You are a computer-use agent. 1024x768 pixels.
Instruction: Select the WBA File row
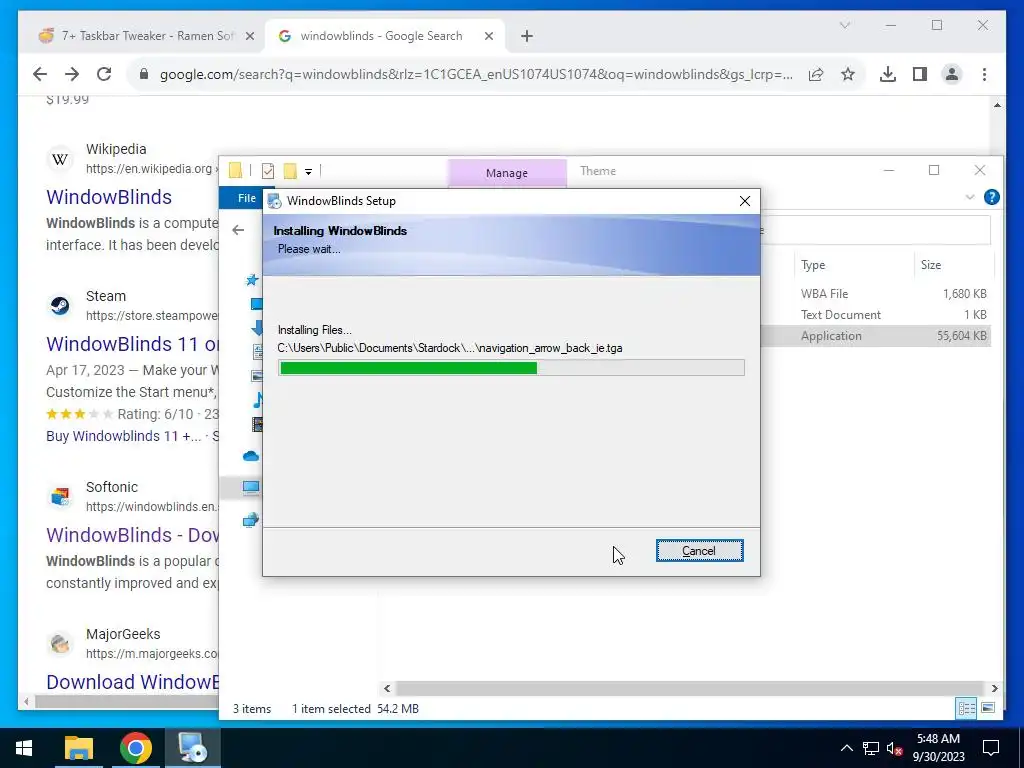pos(876,294)
